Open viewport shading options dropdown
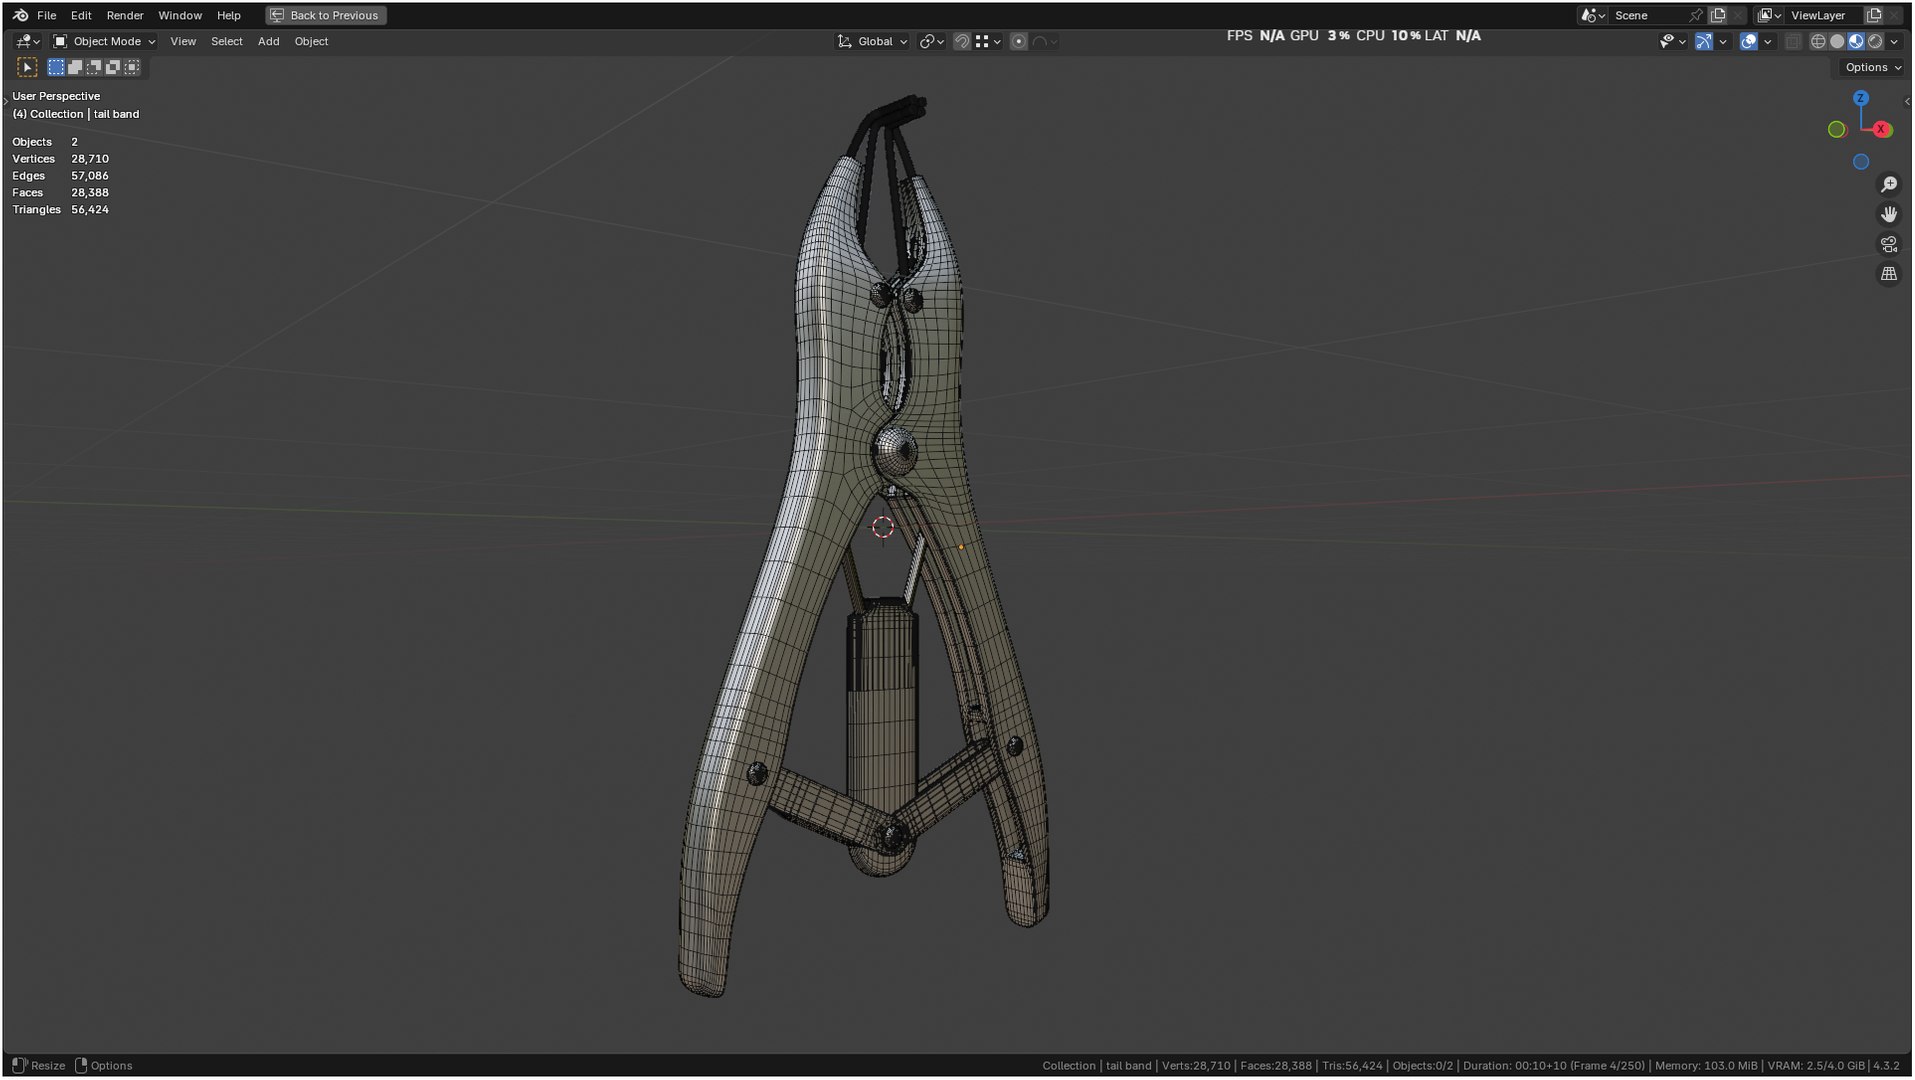Image resolution: width=1915 pixels, height=1080 pixels. pos(1895,41)
